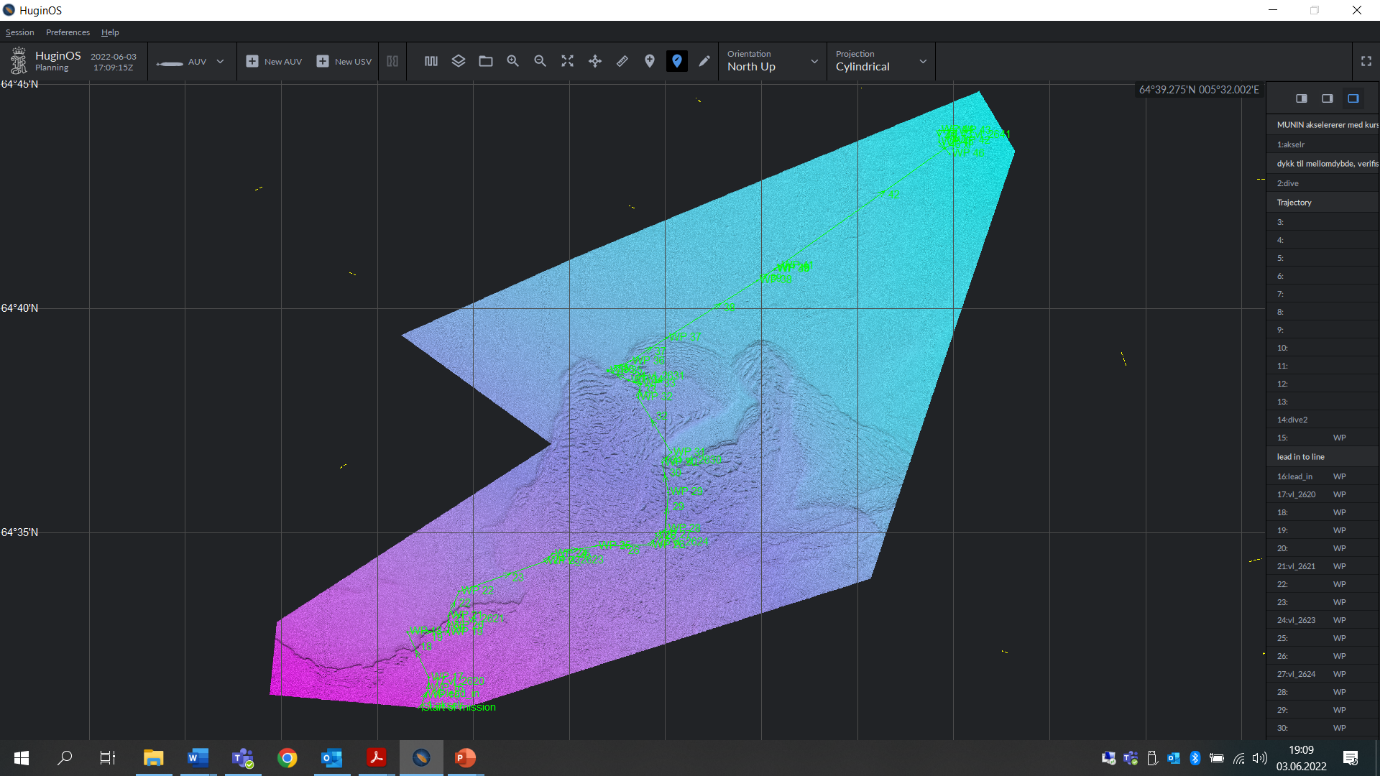
Task: Click the New USV button
Action: [x=343, y=61]
